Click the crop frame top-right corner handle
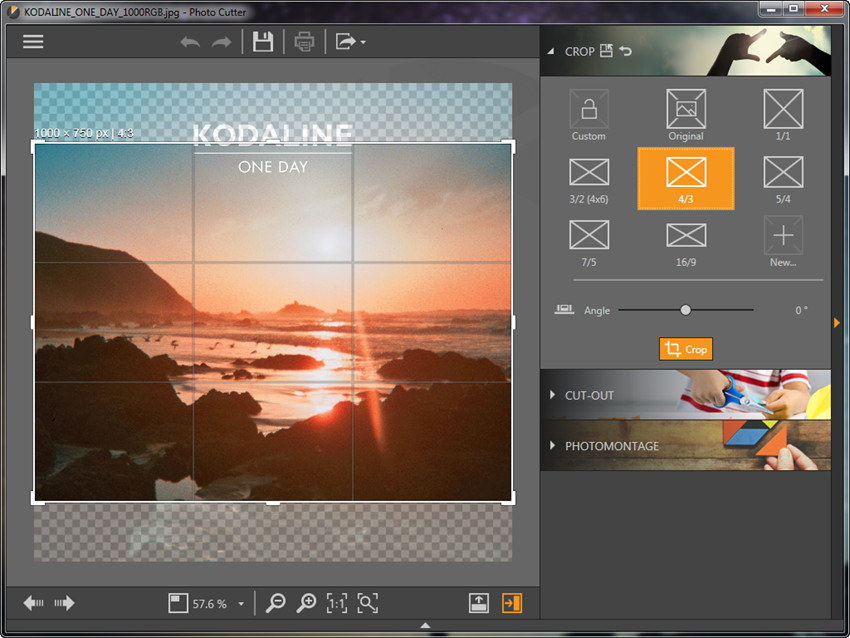This screenshot has height=638, width=850. point(510,145)
